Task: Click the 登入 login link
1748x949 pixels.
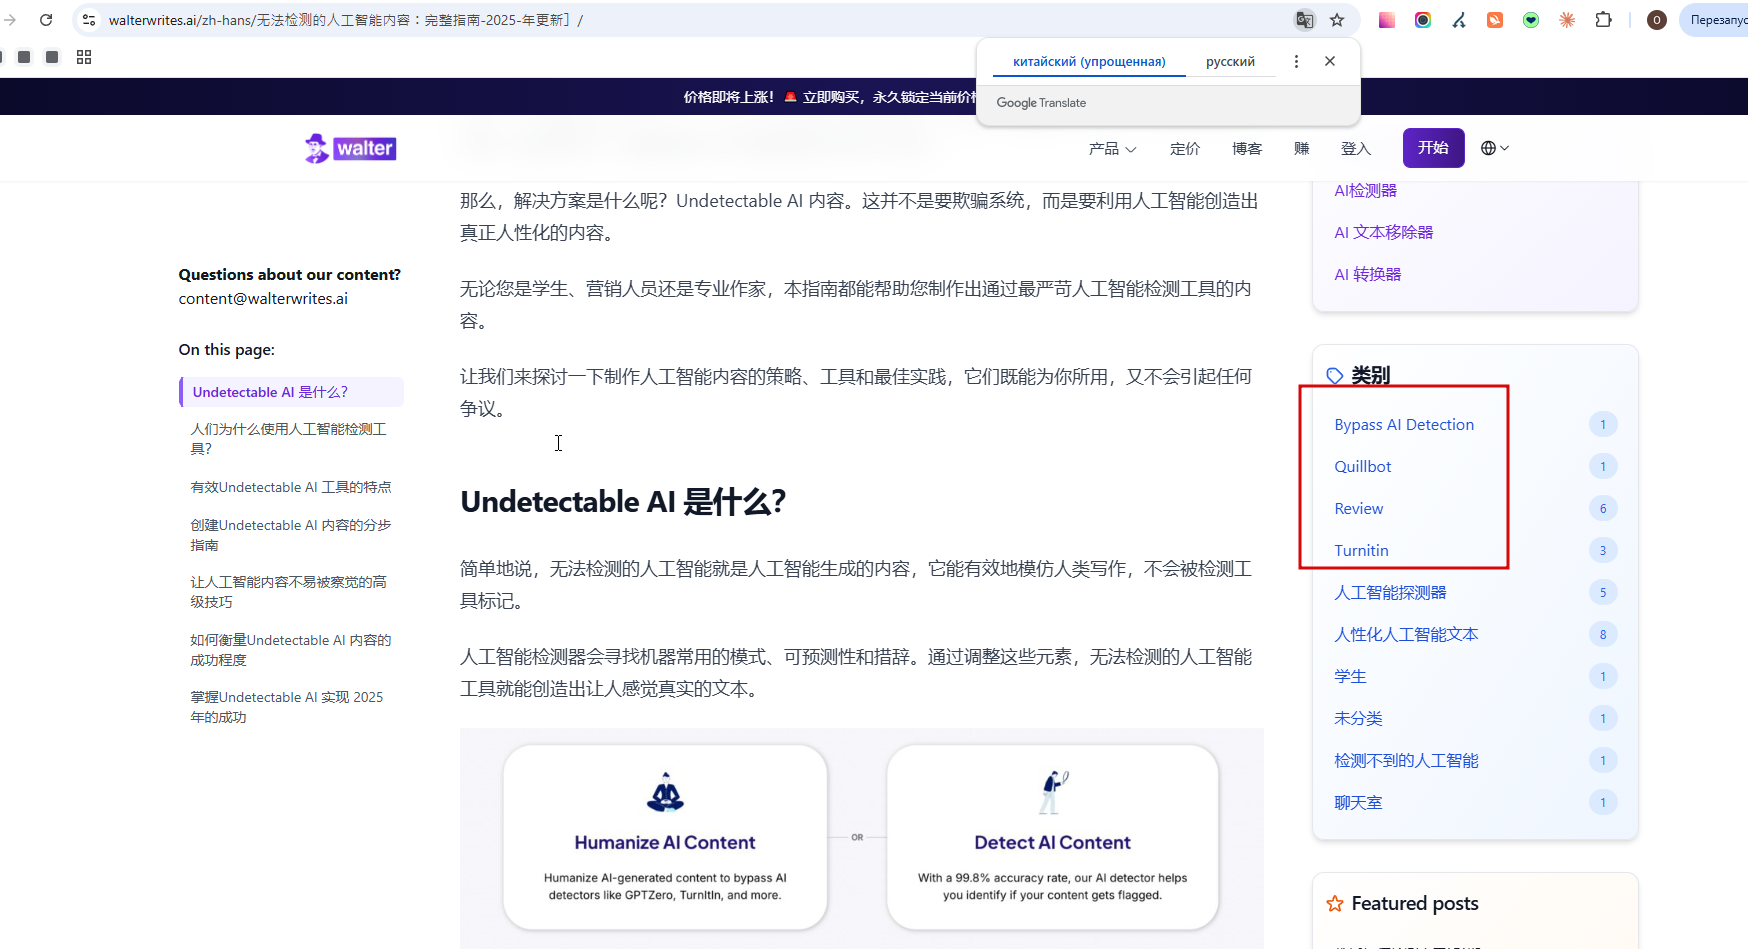Action: (x=1356, y=149)
